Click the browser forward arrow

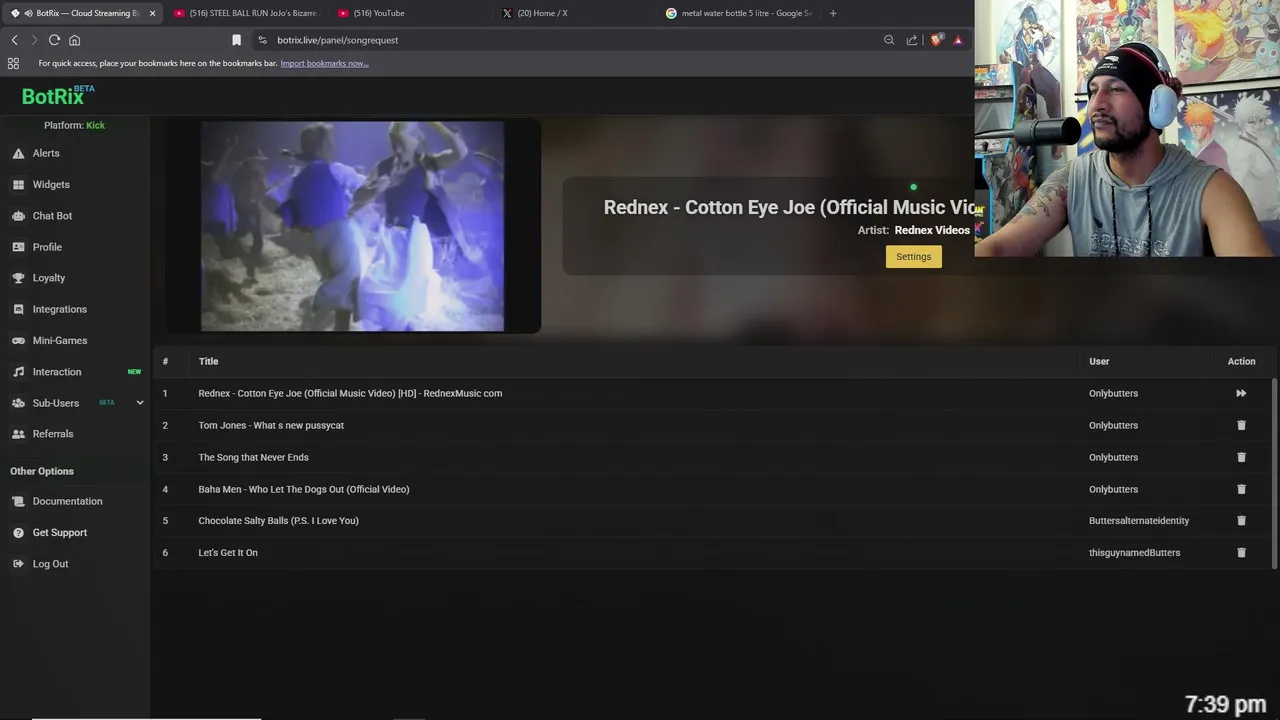click(x=34, y=40)
